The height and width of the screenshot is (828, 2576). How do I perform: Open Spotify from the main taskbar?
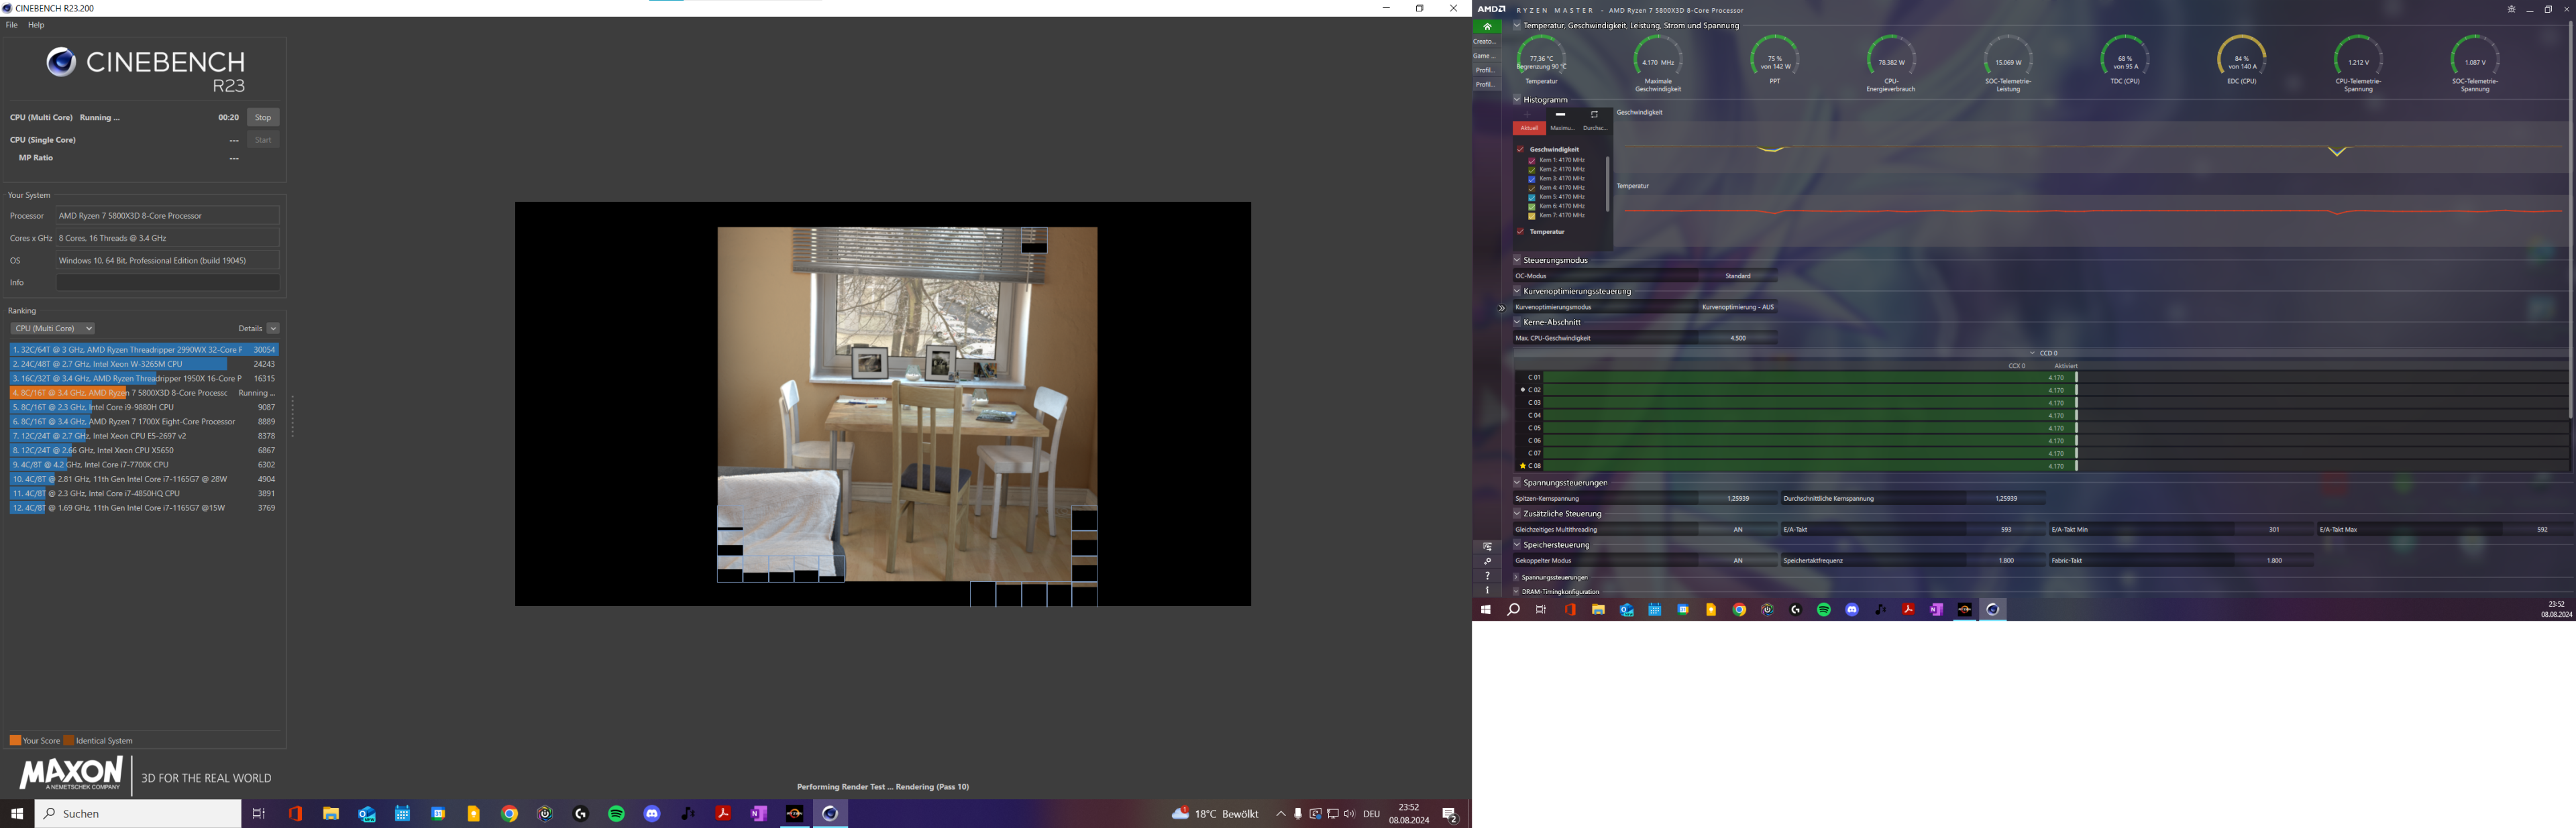[616, 814]
